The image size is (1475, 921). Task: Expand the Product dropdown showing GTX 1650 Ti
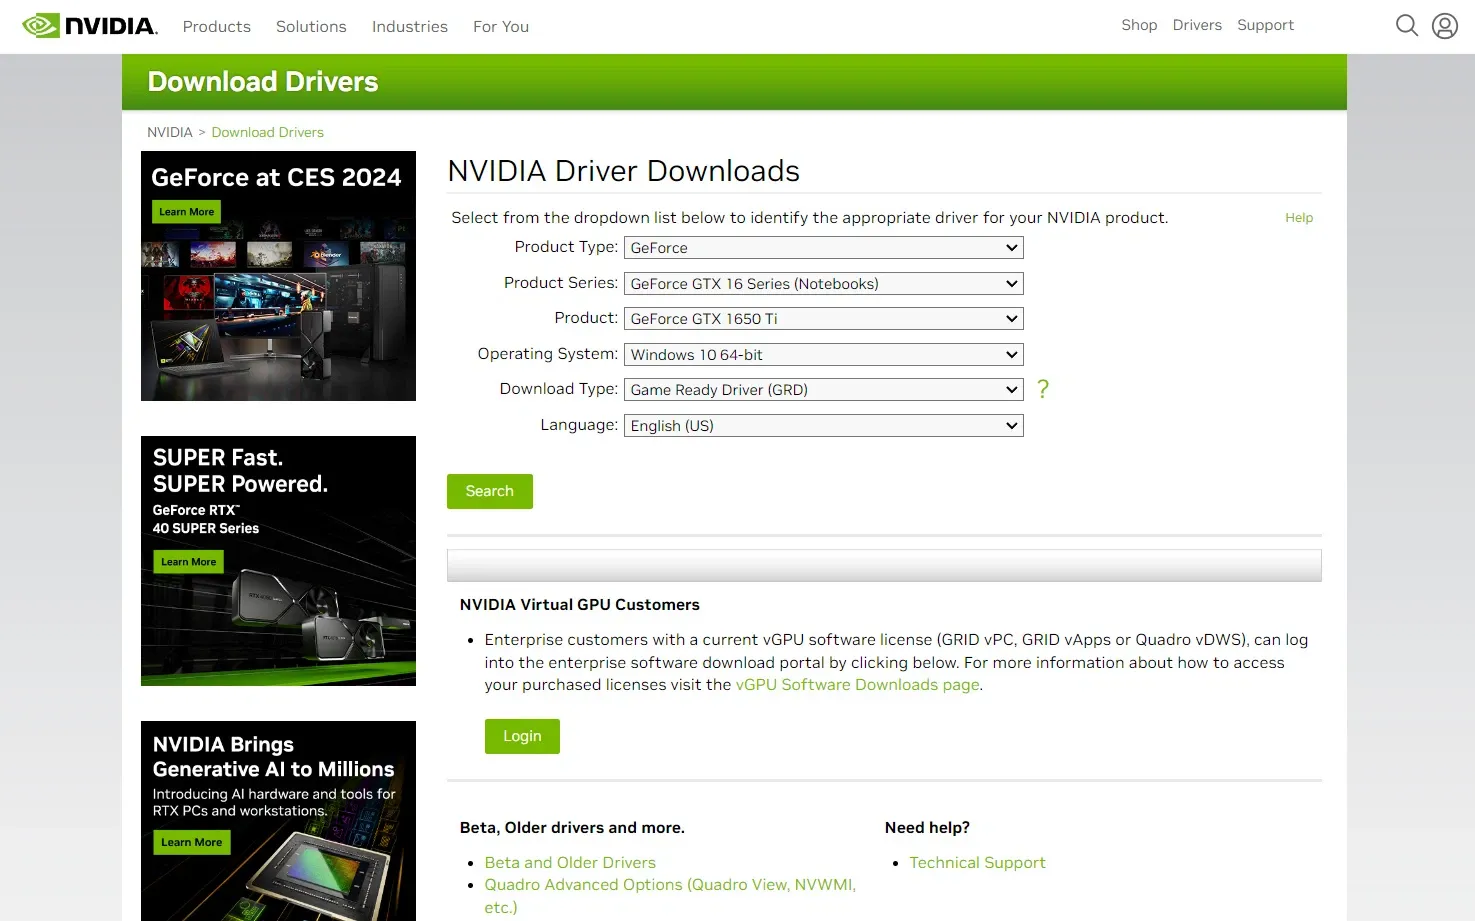point(823,319)
